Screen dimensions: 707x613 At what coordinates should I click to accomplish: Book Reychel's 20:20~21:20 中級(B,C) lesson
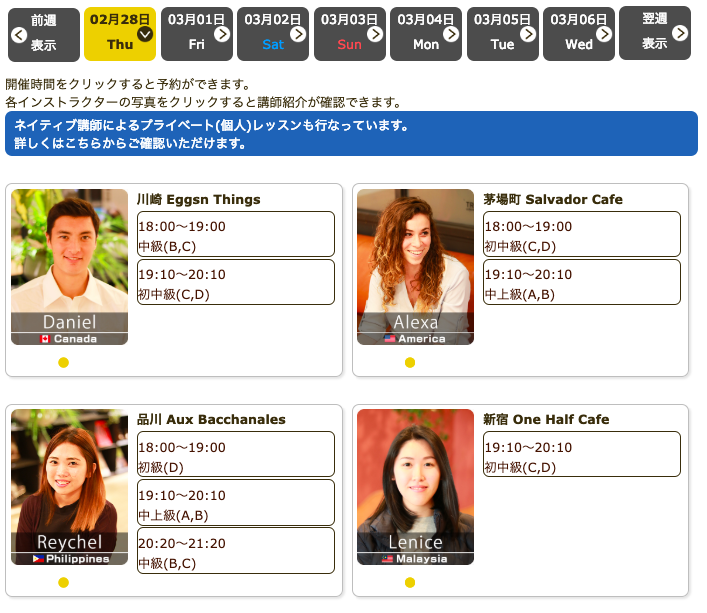pyautogui.click(x=235, y=551)
